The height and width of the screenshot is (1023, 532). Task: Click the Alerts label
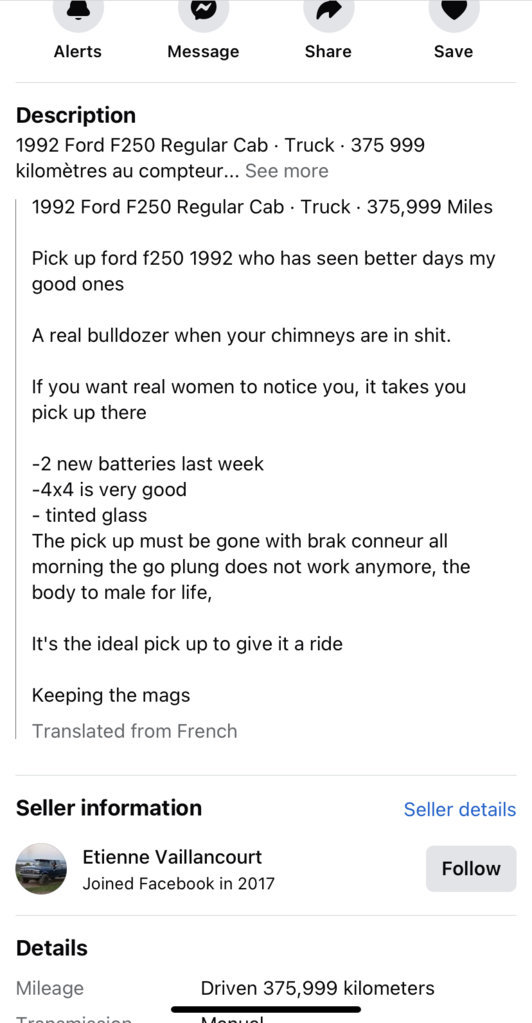tap(78, 52)
